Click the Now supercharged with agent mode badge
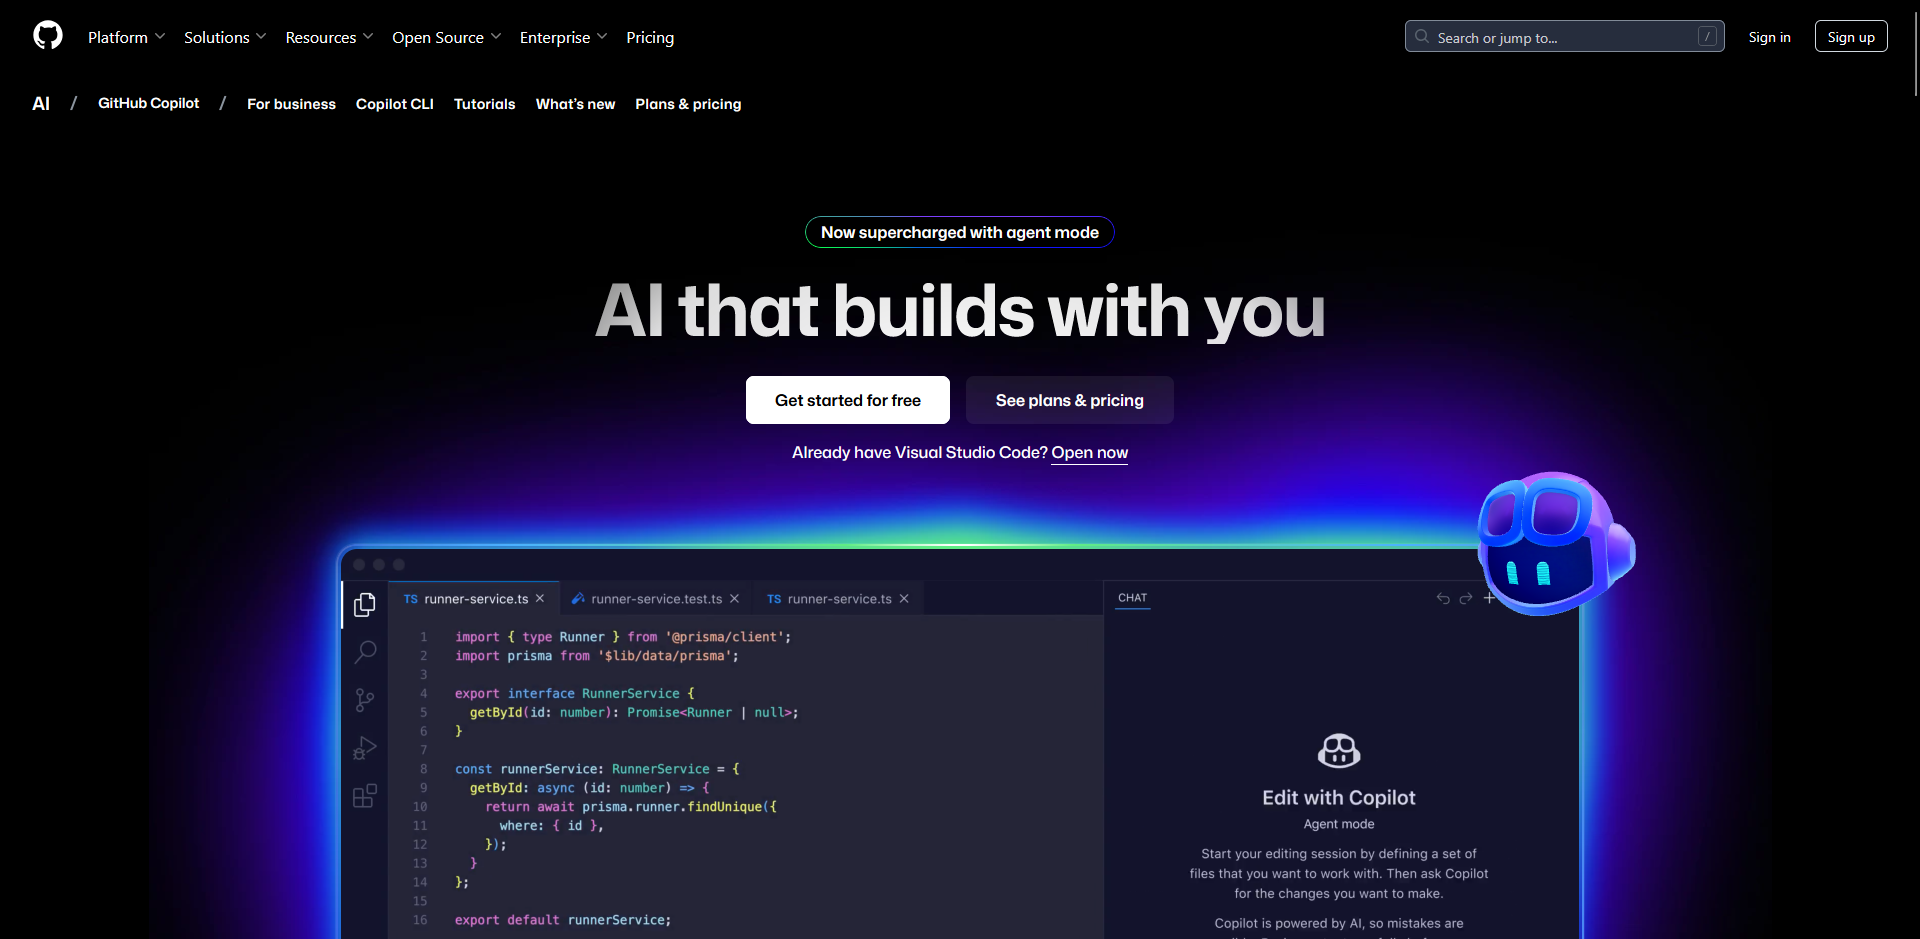The height and width of the screenshot is (939, 1920). [x=960, y=232]
